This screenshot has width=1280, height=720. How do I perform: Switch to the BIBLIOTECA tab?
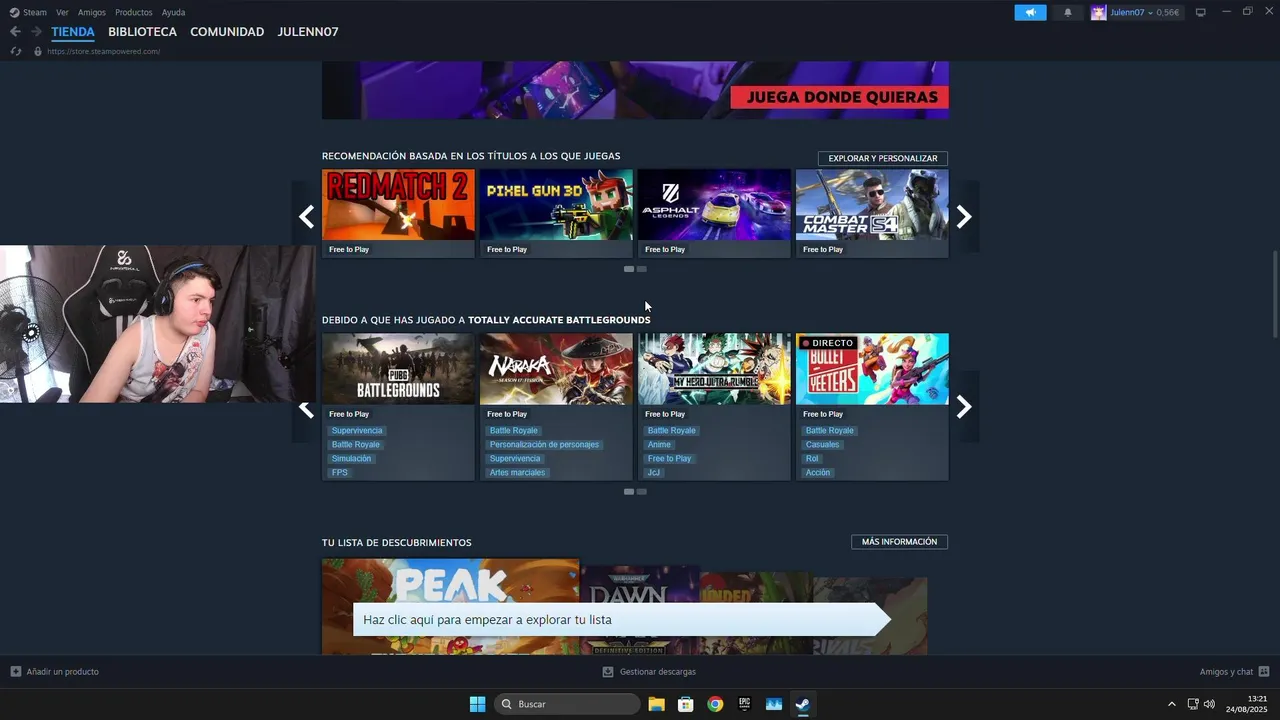142,32
